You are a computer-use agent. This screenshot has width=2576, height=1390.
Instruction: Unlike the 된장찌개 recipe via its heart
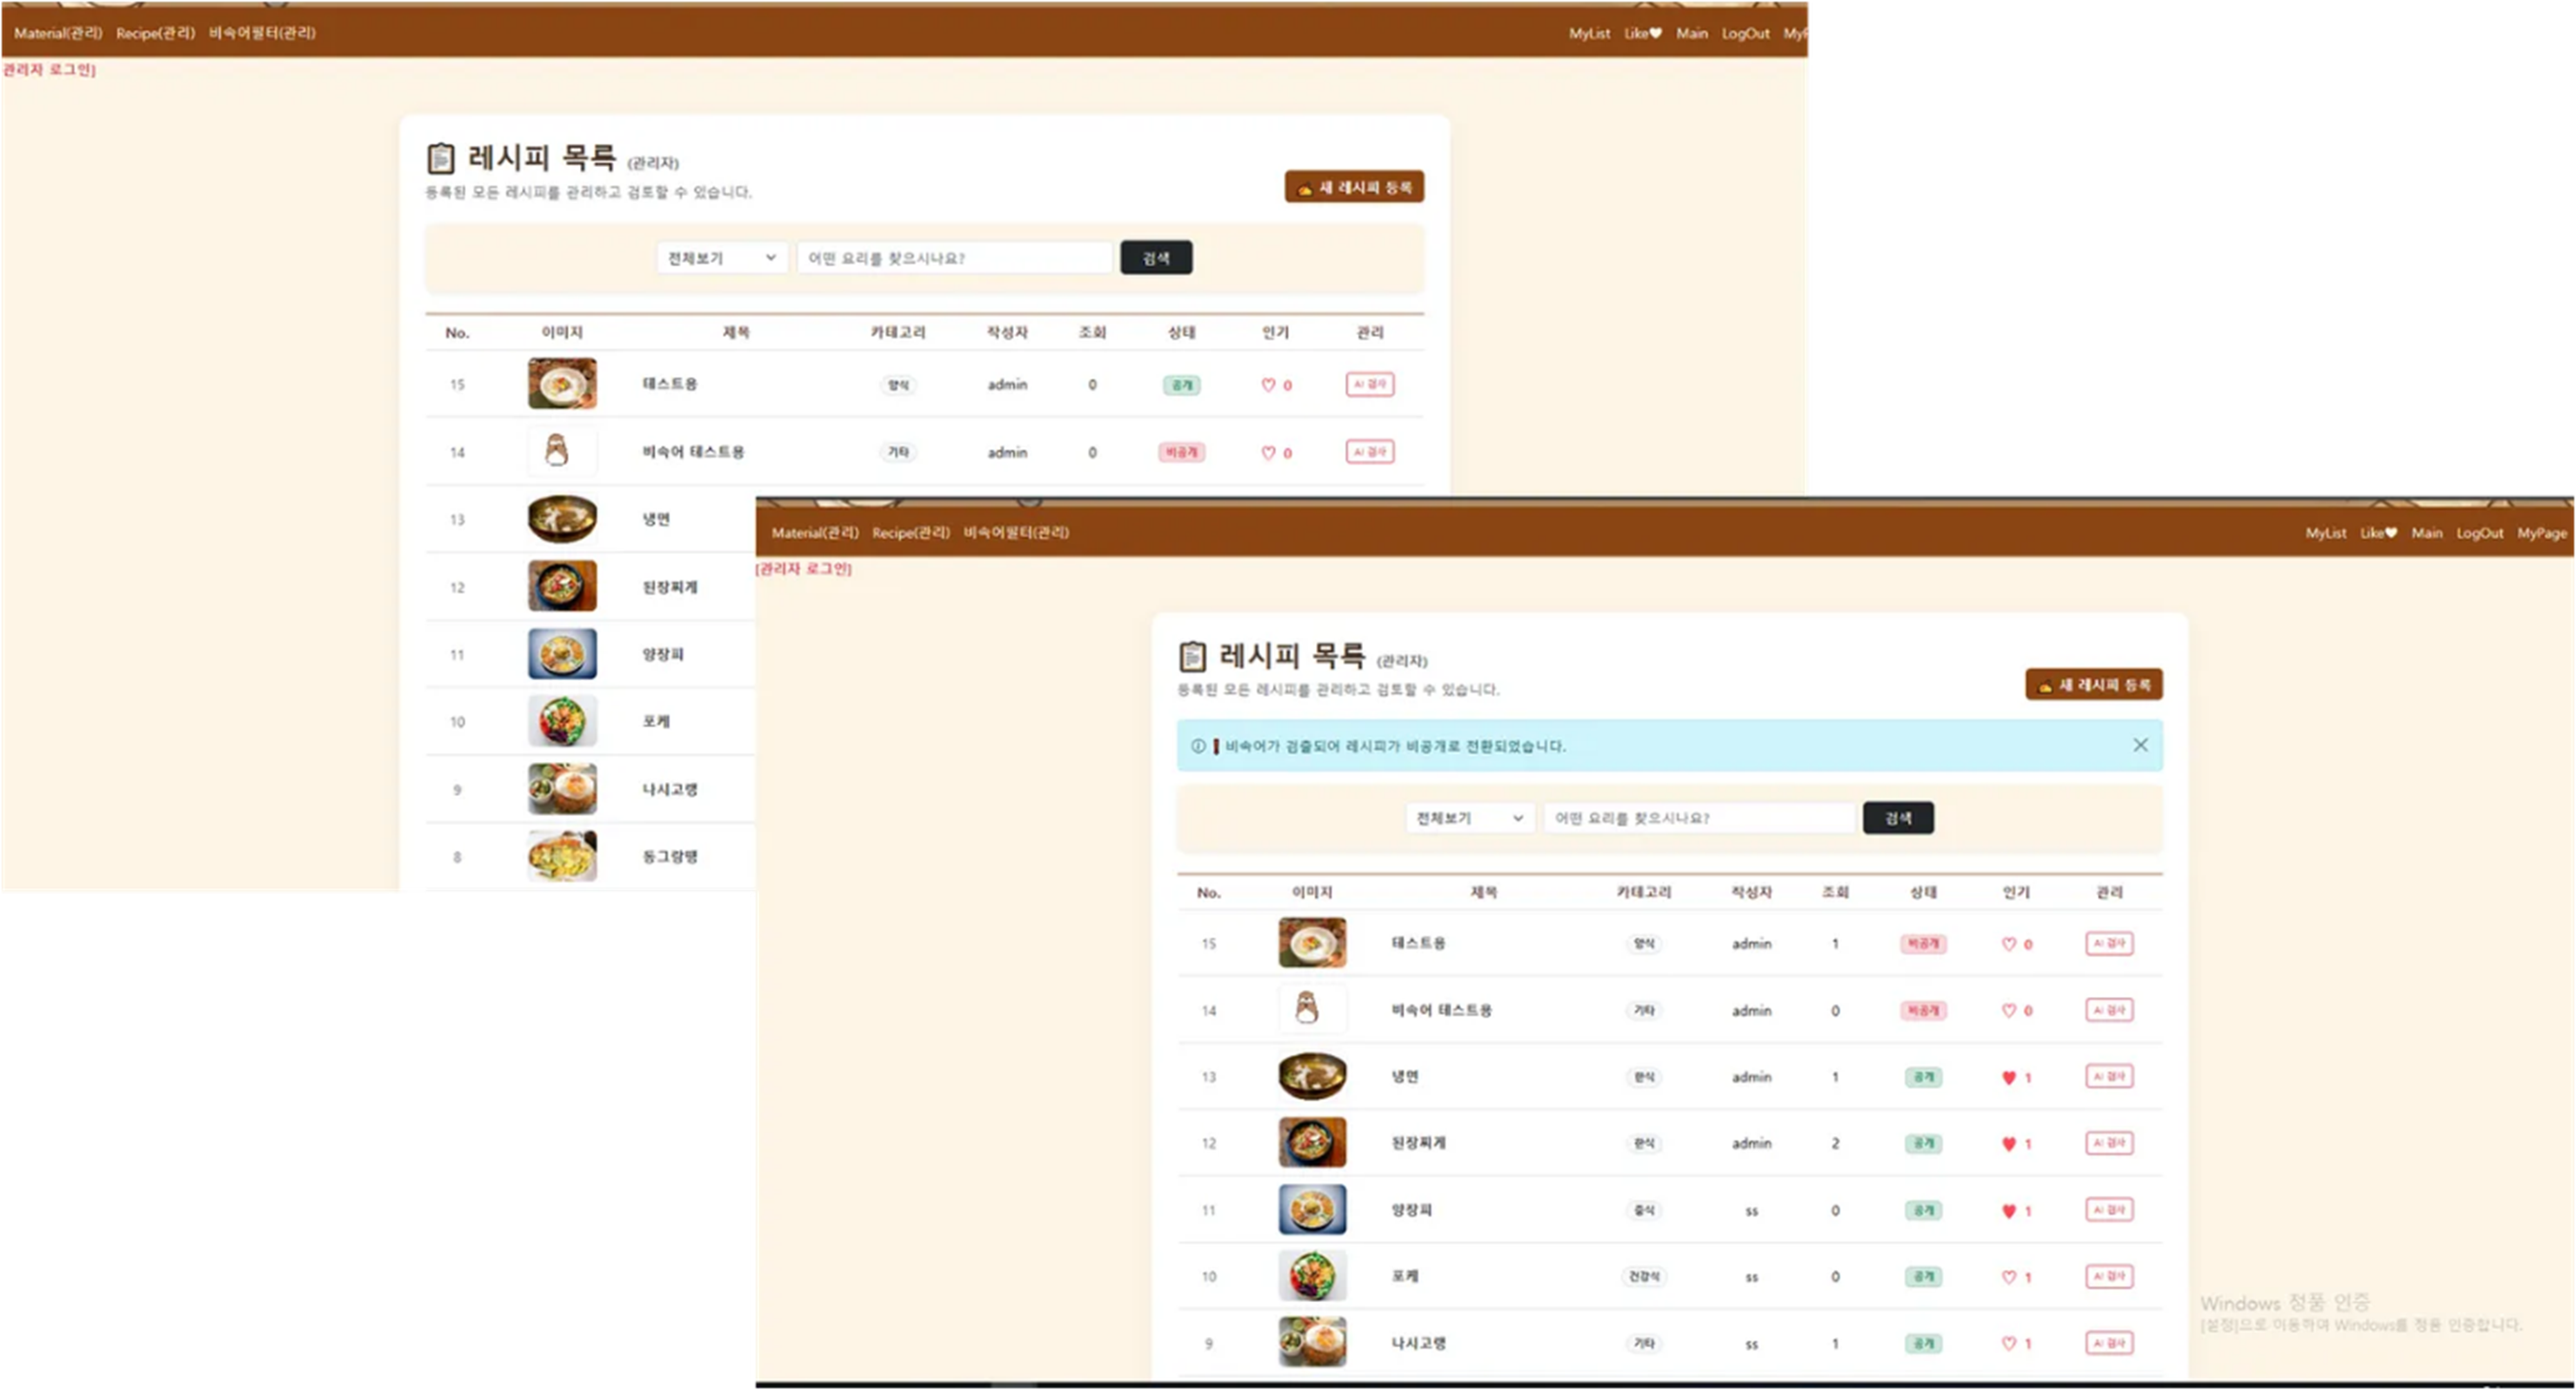(2008, 1144)
